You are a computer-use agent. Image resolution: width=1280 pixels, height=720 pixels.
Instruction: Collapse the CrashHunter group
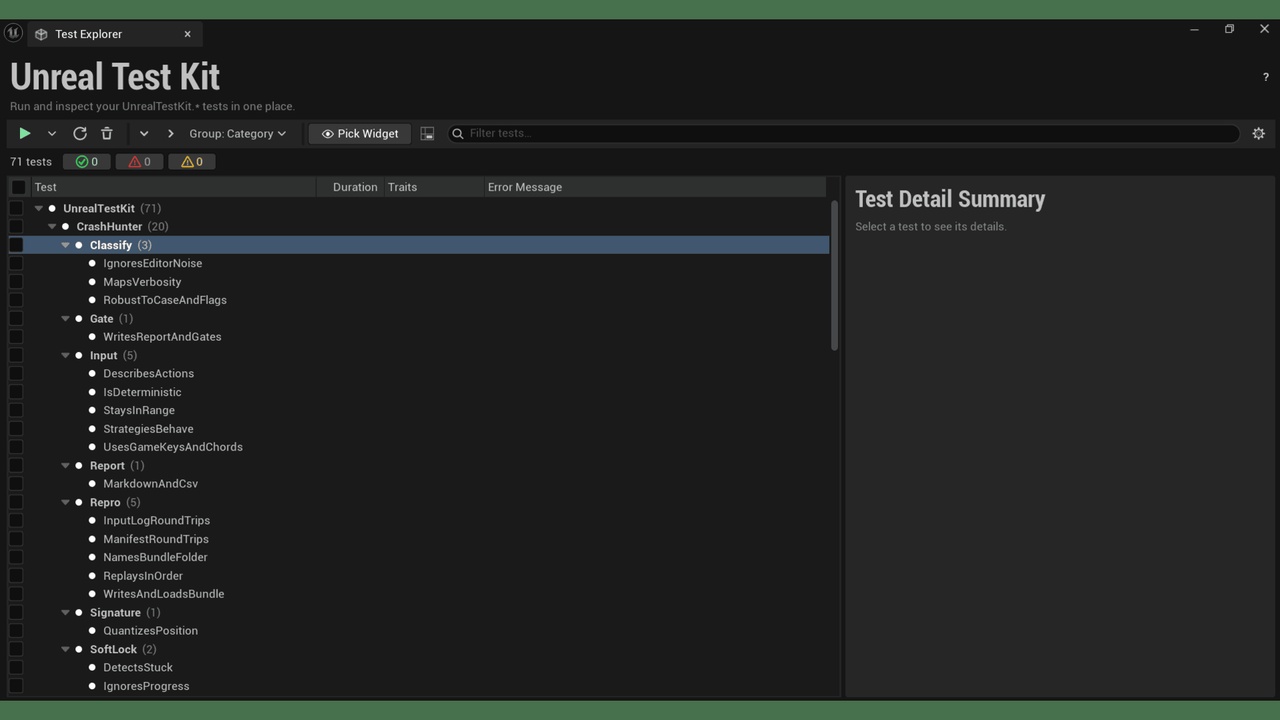pyautogui.click(x=52, y=226)
